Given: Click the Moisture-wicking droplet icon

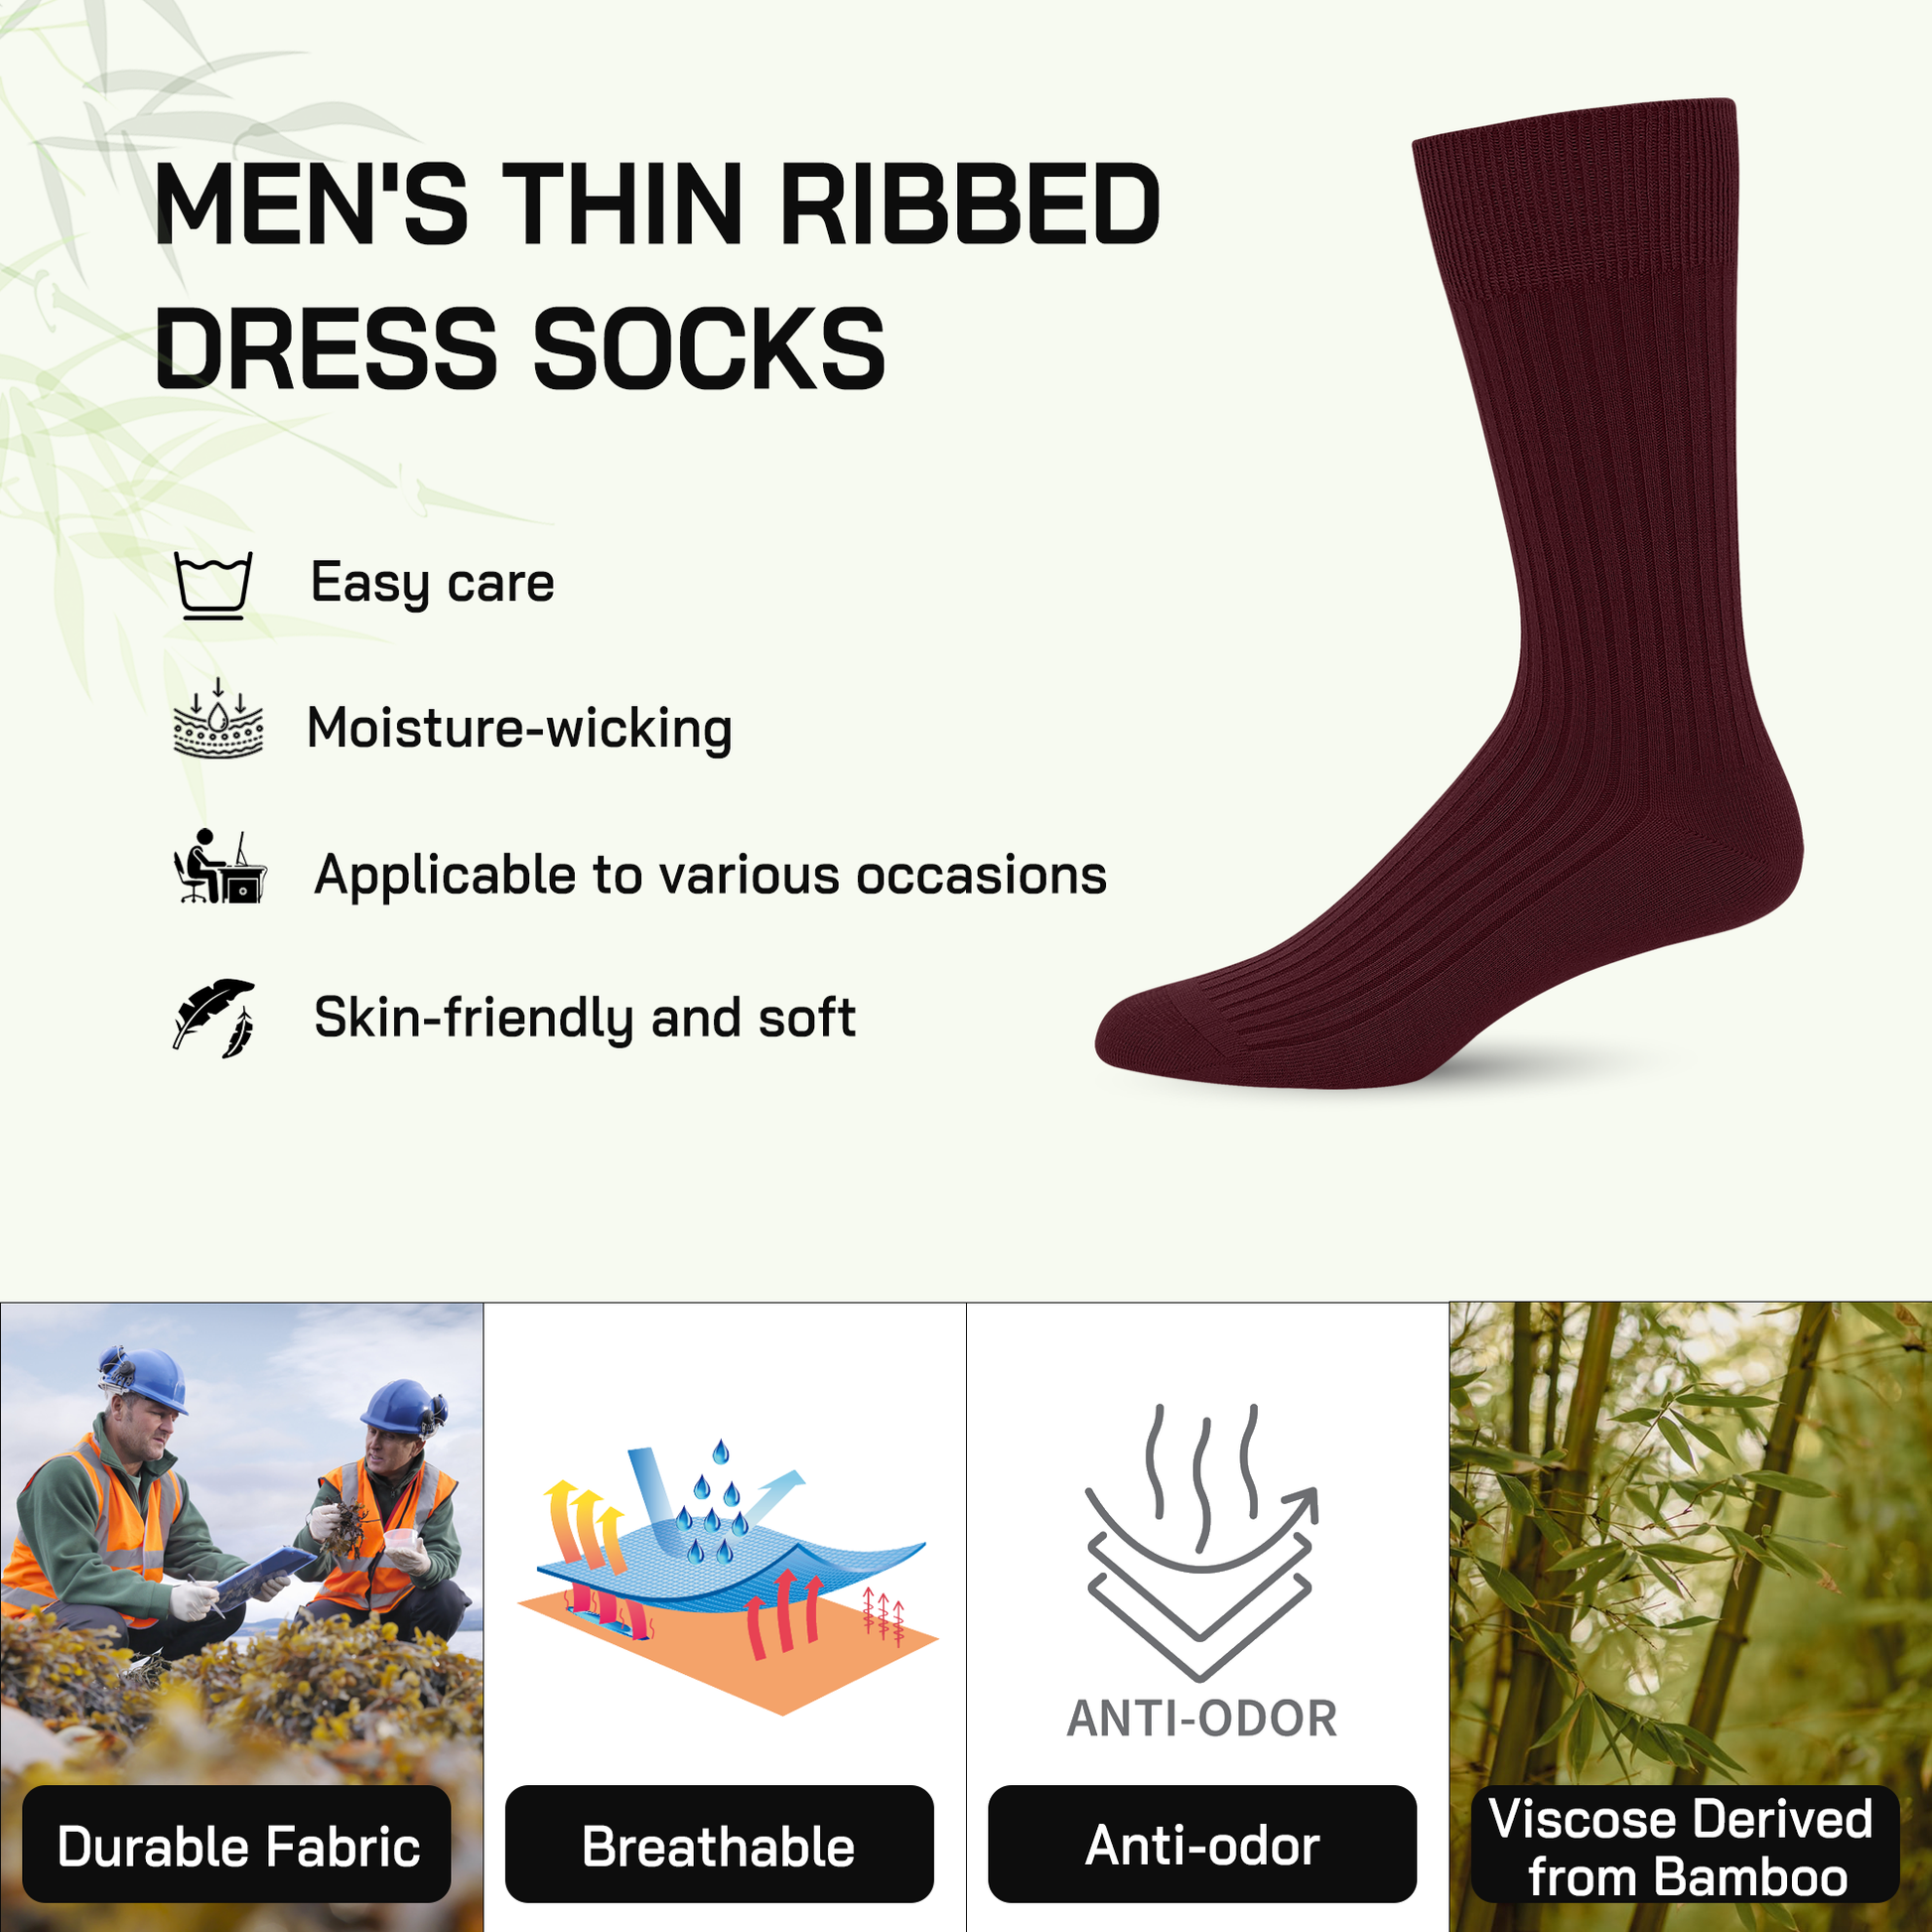Looking at the screenshot, I should [218, 718].
